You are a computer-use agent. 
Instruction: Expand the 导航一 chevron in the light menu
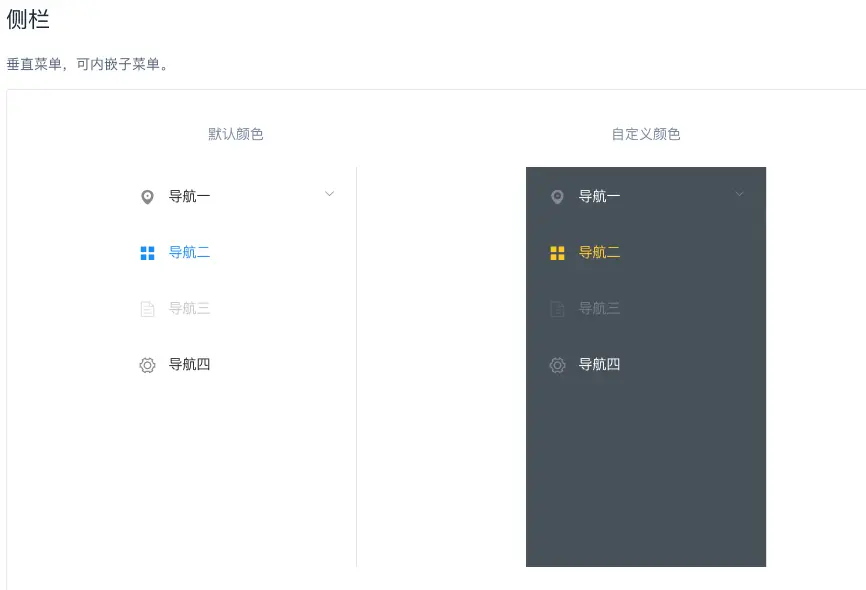(329, 194)
